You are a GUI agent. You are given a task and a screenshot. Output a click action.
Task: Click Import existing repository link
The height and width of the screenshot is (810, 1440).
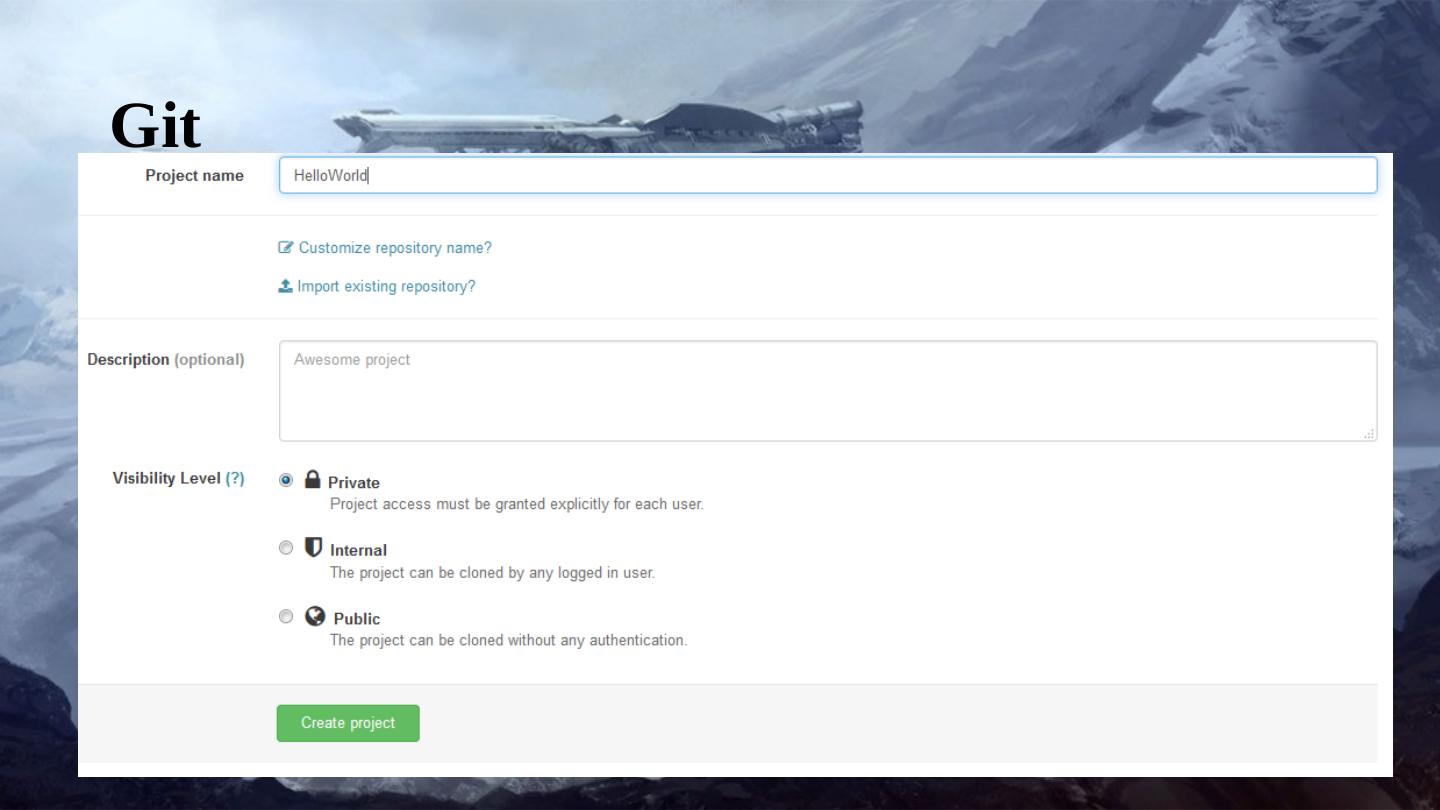(386, 287)
